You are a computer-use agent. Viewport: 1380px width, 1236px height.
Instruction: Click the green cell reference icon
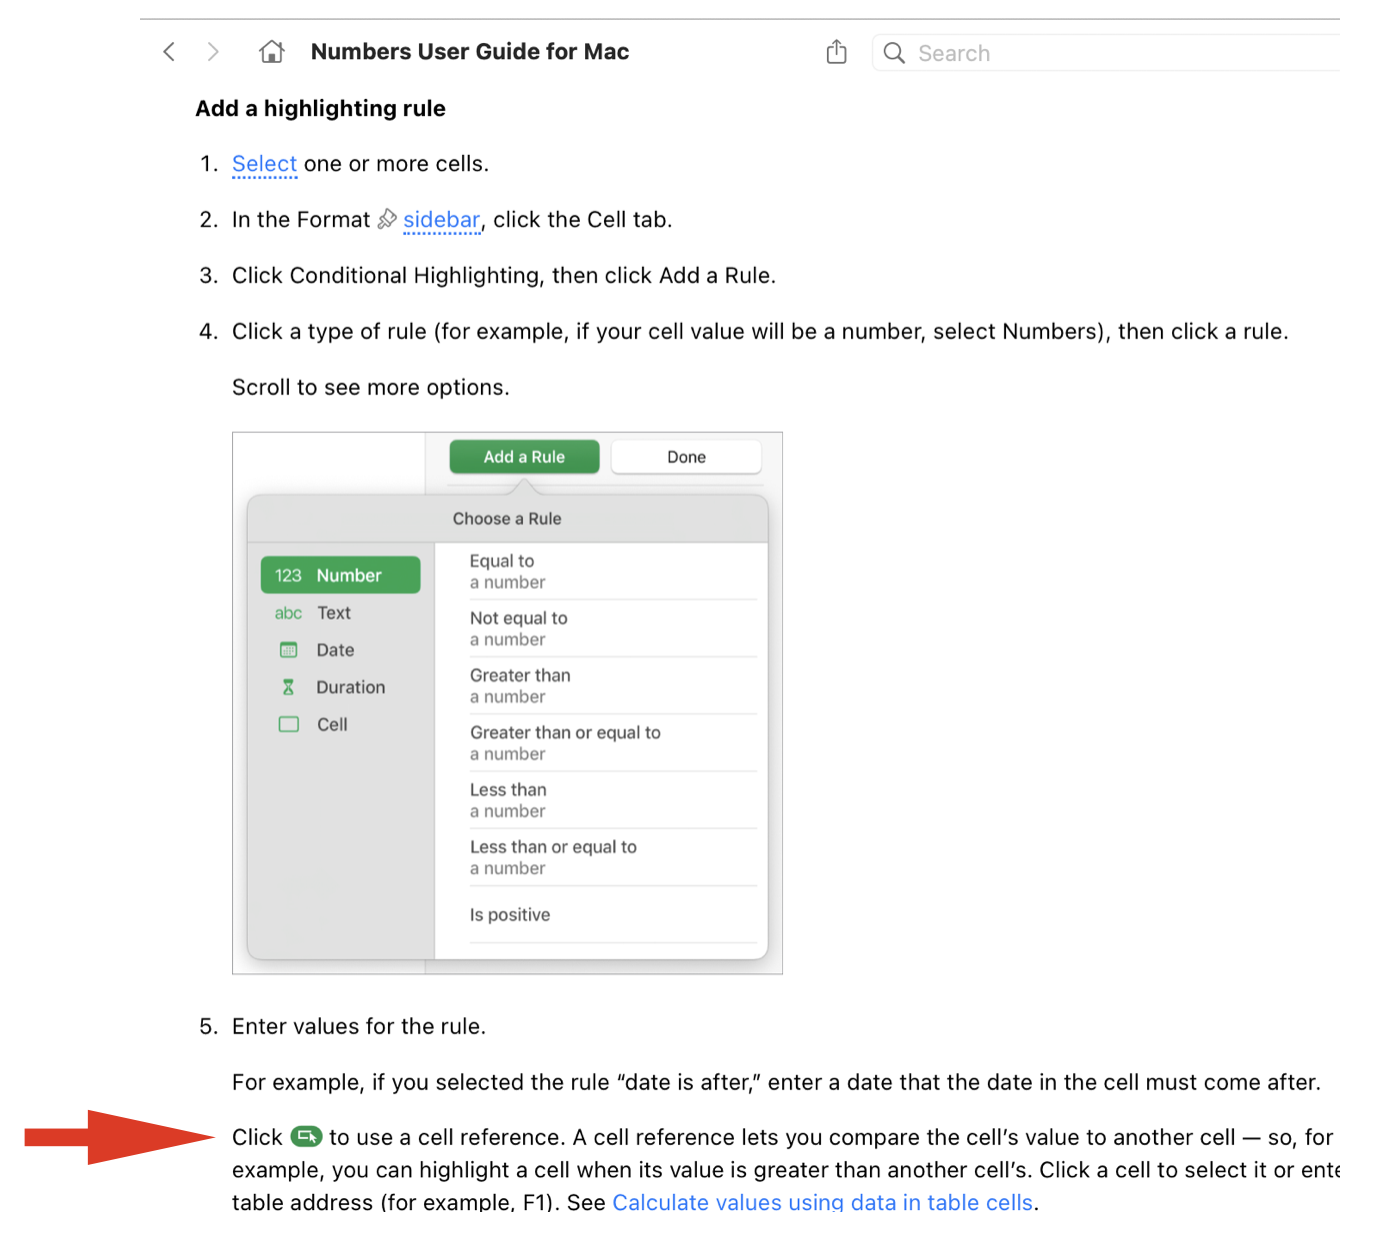pos(306,1137)
